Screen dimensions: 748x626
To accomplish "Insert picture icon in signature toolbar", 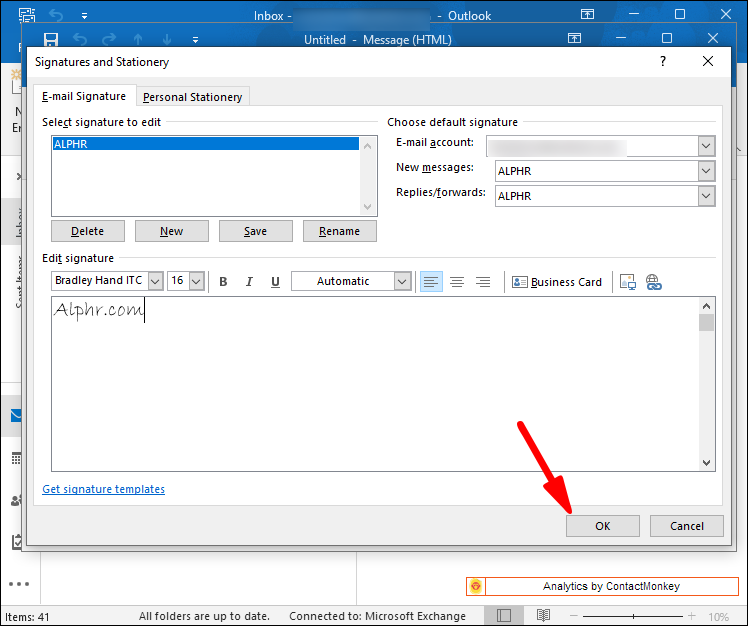I will (627, 282).
